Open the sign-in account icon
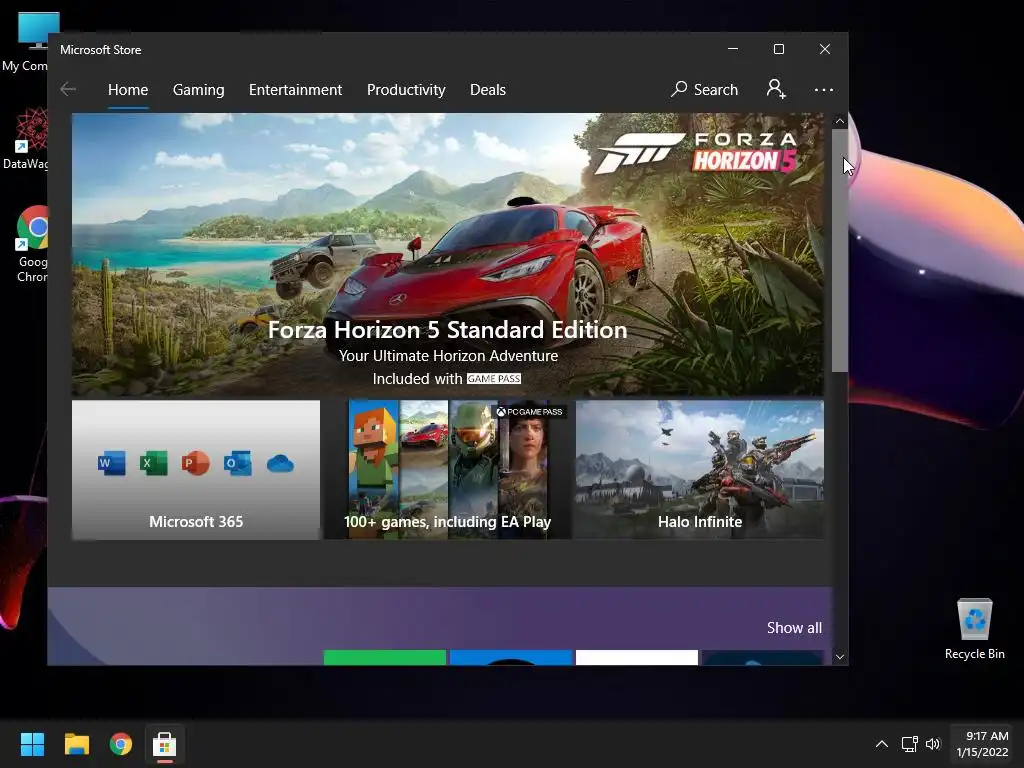 (776, 89)
